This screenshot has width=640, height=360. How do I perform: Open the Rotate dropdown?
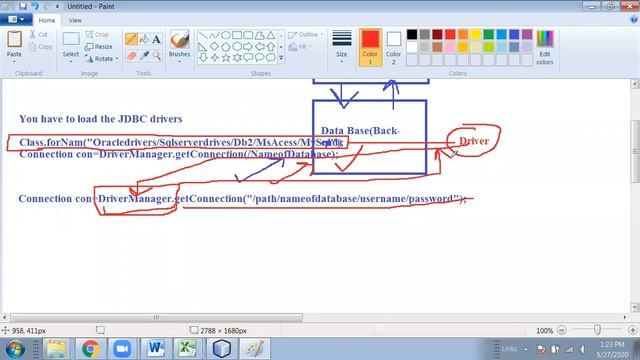102,59
